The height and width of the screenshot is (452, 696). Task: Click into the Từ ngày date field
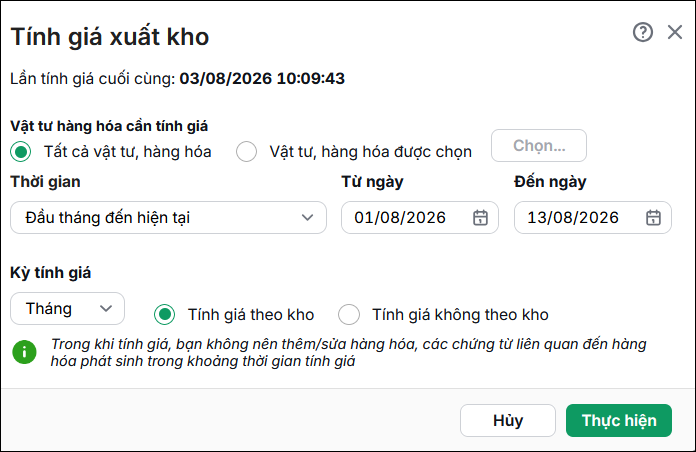pos(420,218)
